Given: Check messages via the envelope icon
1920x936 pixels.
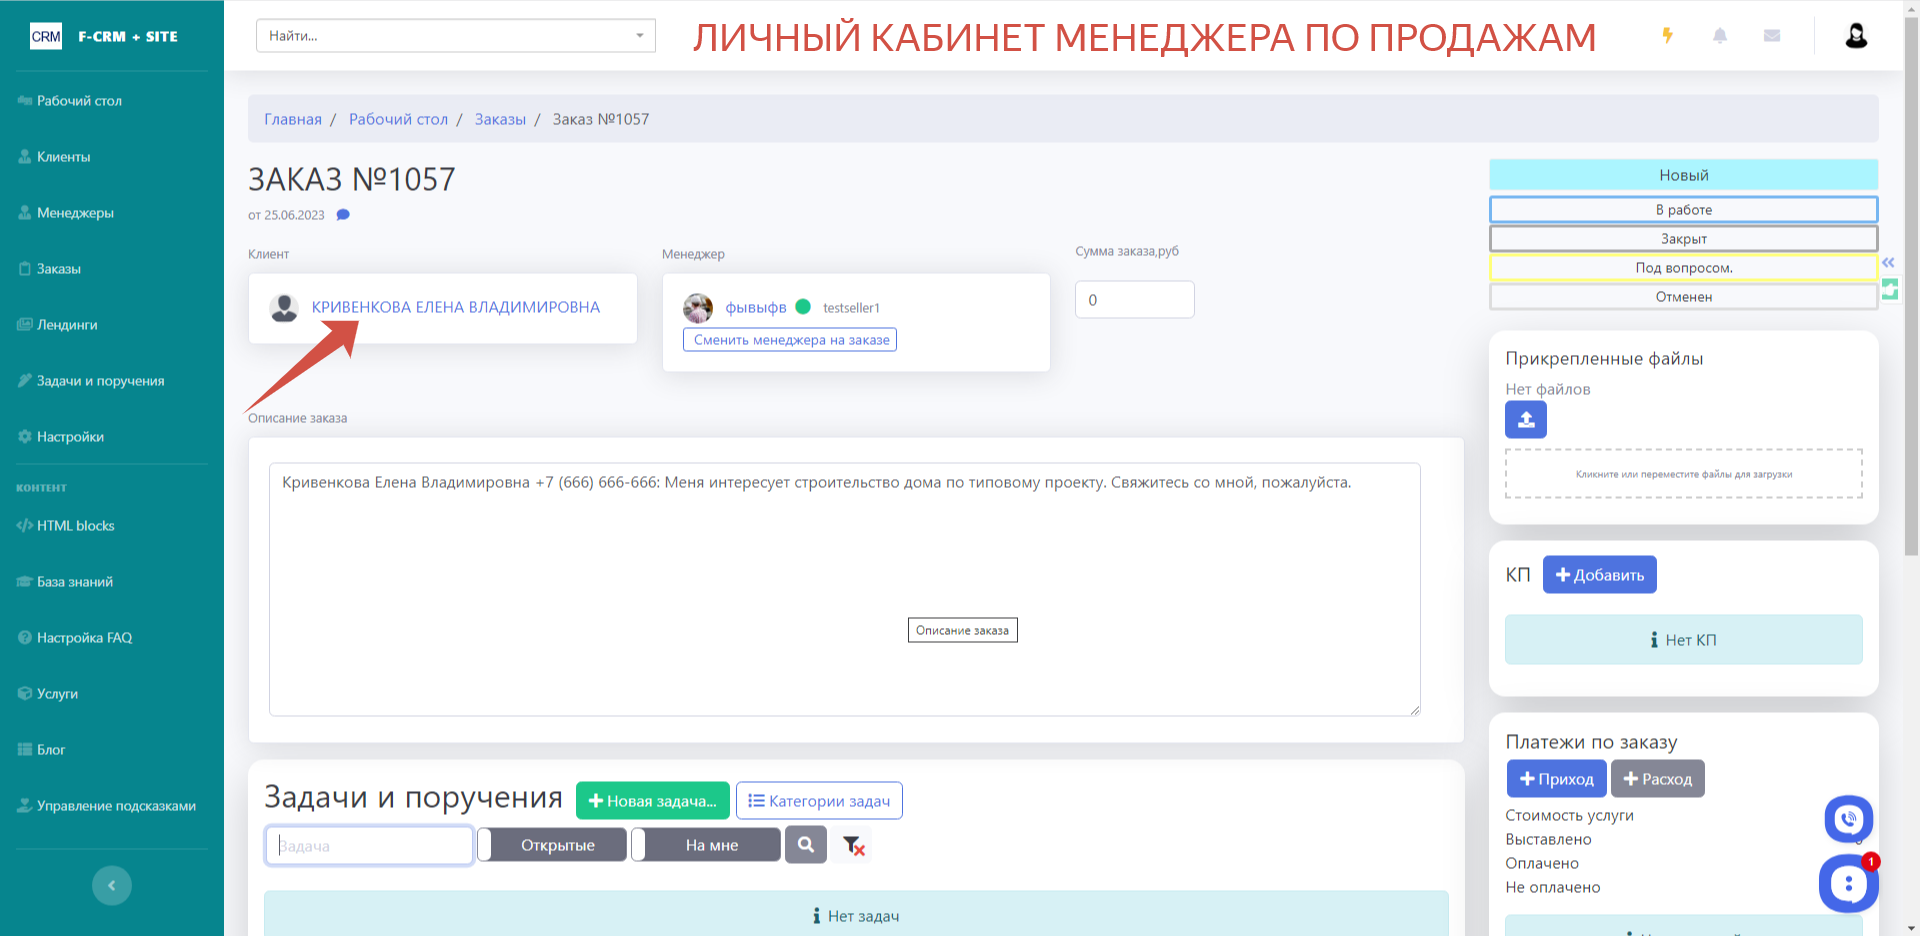Looking at the screenshot, I should [x=1771, y=35].
